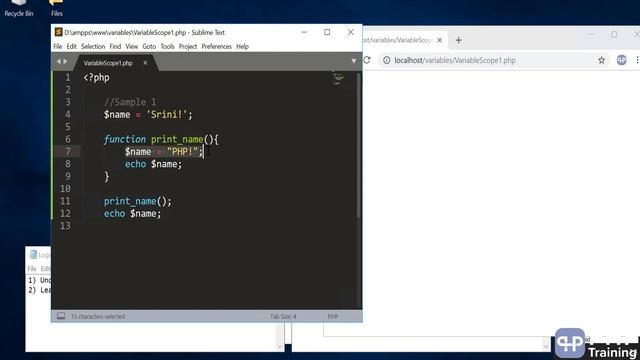Close the VariableScope browser tab
Screen dimensions: 640x360
440,40
